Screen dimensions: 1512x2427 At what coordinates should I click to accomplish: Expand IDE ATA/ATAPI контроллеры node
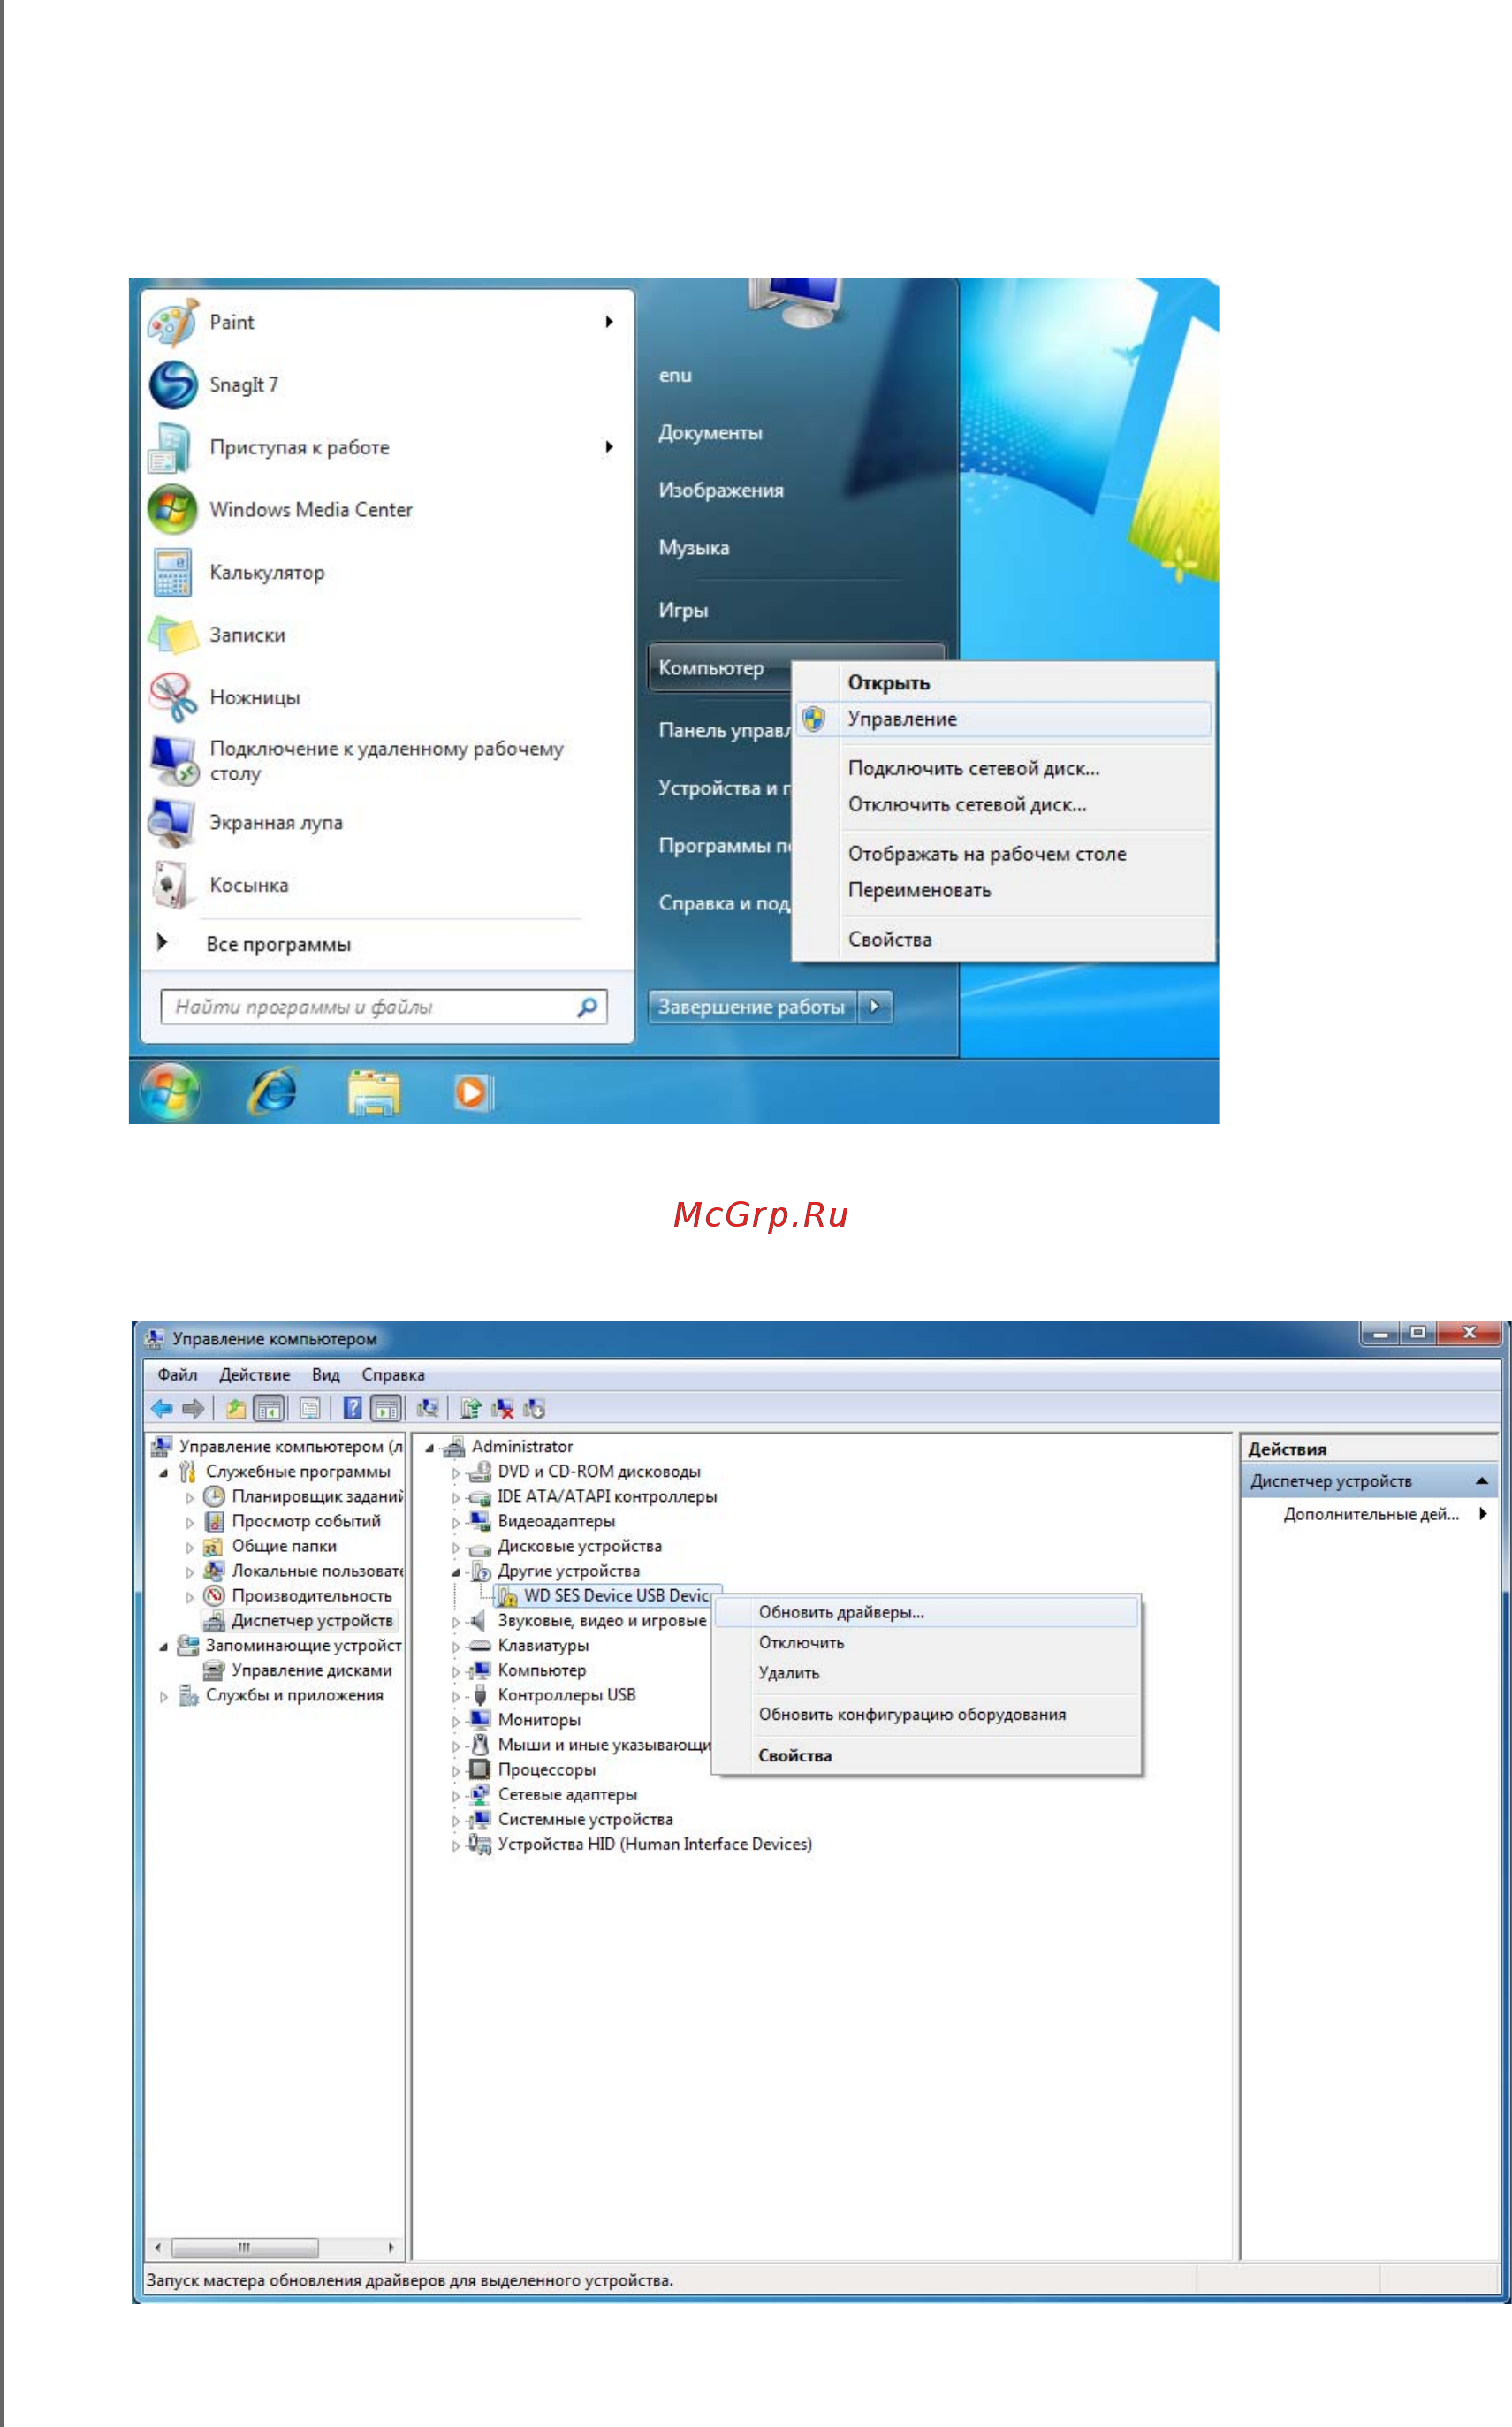456,1497
